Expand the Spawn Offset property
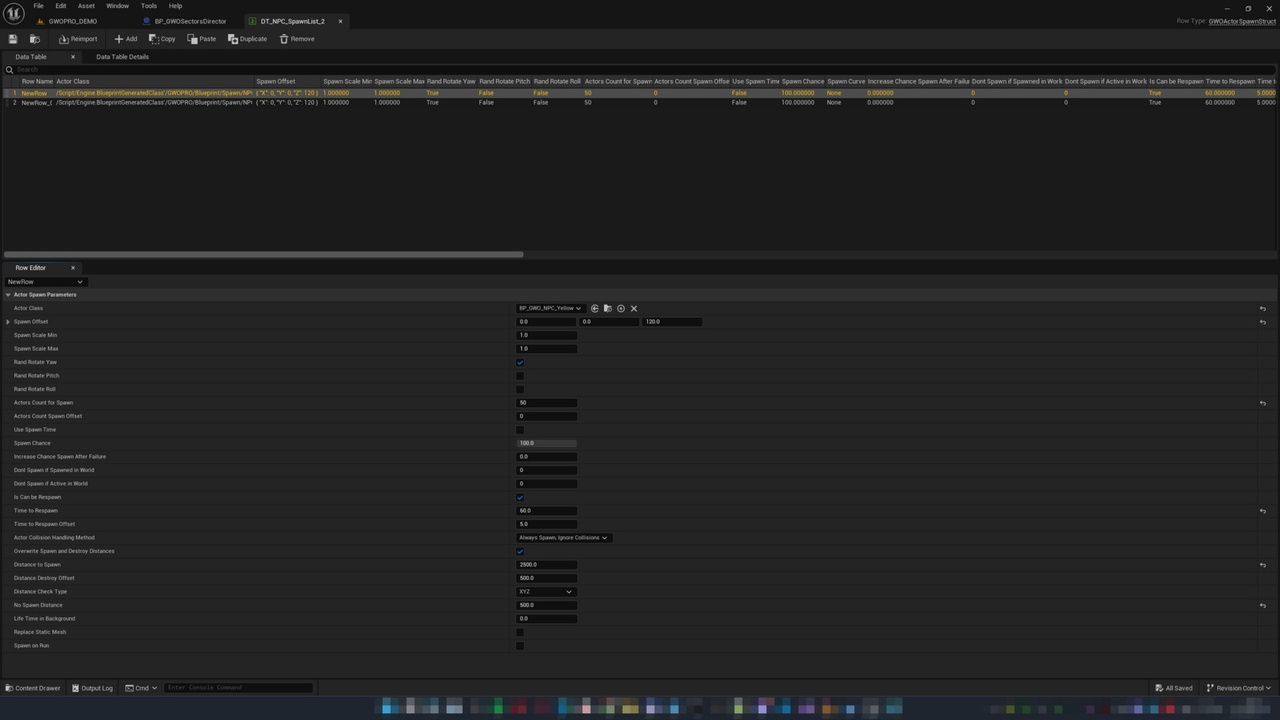This screenshot has width=1280, height=720. click(8, 322)
